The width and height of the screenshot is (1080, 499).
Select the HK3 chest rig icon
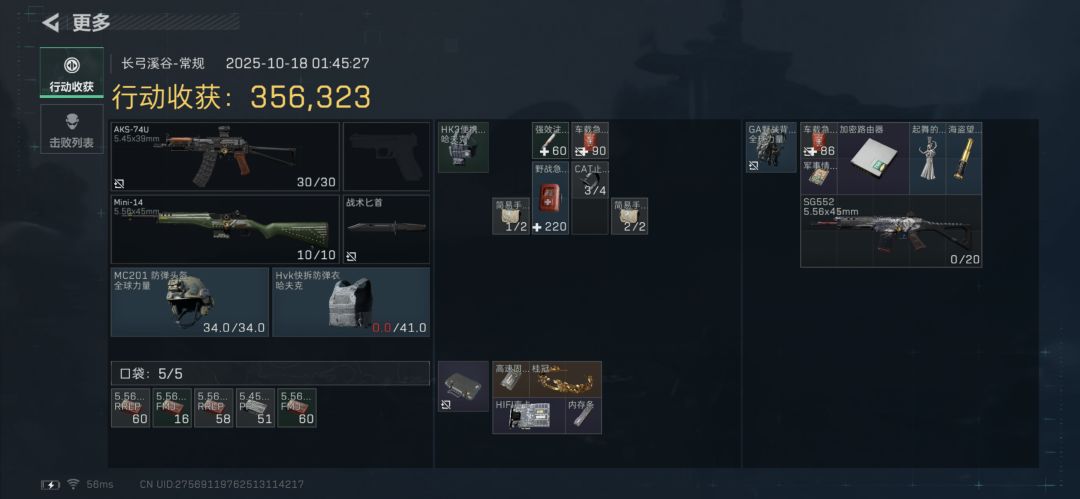[464, 147]
